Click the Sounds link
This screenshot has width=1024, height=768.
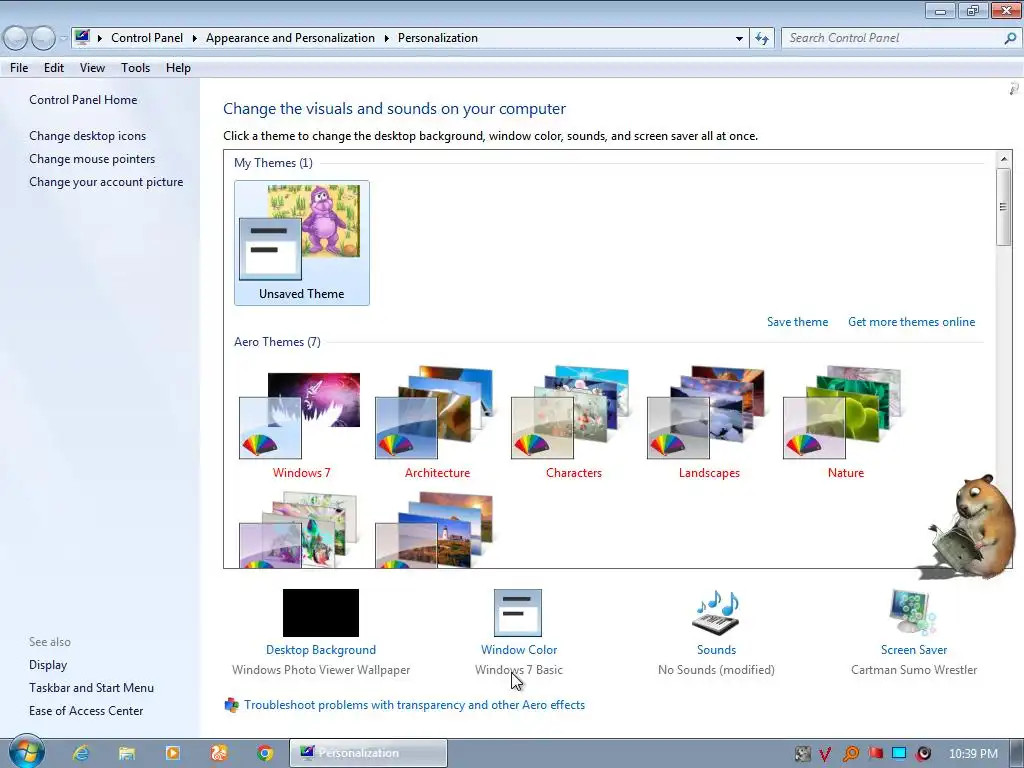pyautogui.click(x=716, y=650)
